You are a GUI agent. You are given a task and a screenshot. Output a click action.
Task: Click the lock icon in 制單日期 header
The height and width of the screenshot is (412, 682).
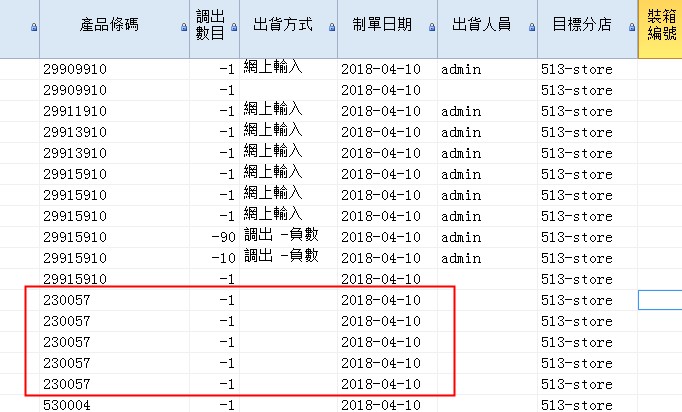[x=429, y=29]
